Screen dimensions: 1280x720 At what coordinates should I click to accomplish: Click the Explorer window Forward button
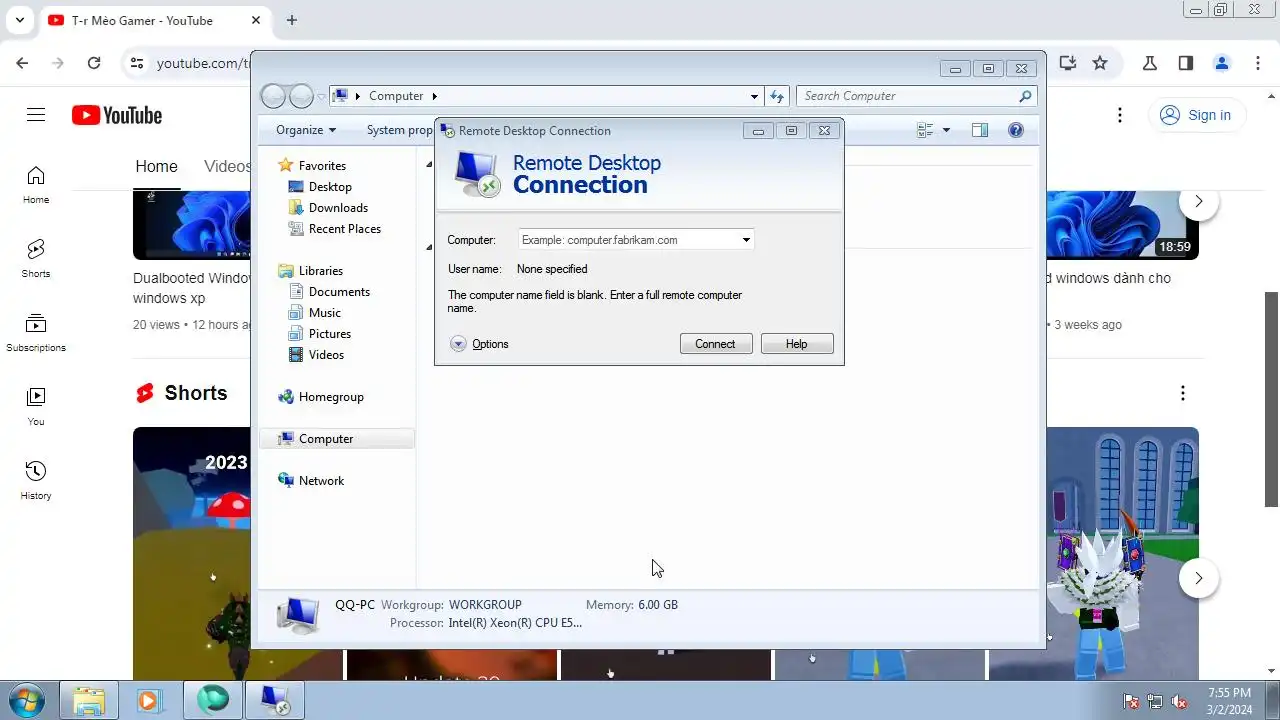(x=301, y=96)
